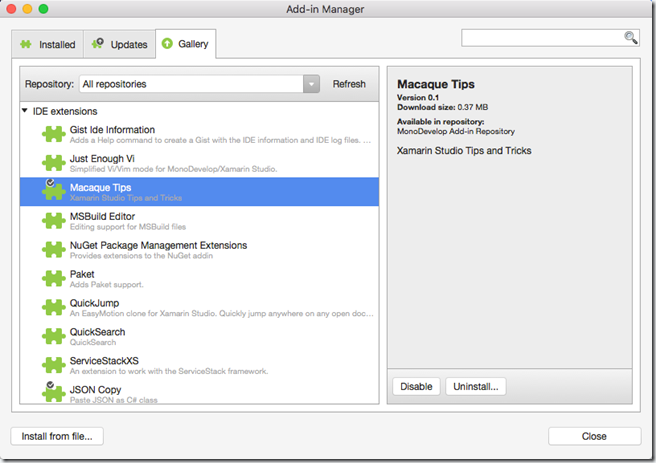Select NuGet Package Management Extensions entry
This screenshot has height=463, width=656.
click(199, 250)
